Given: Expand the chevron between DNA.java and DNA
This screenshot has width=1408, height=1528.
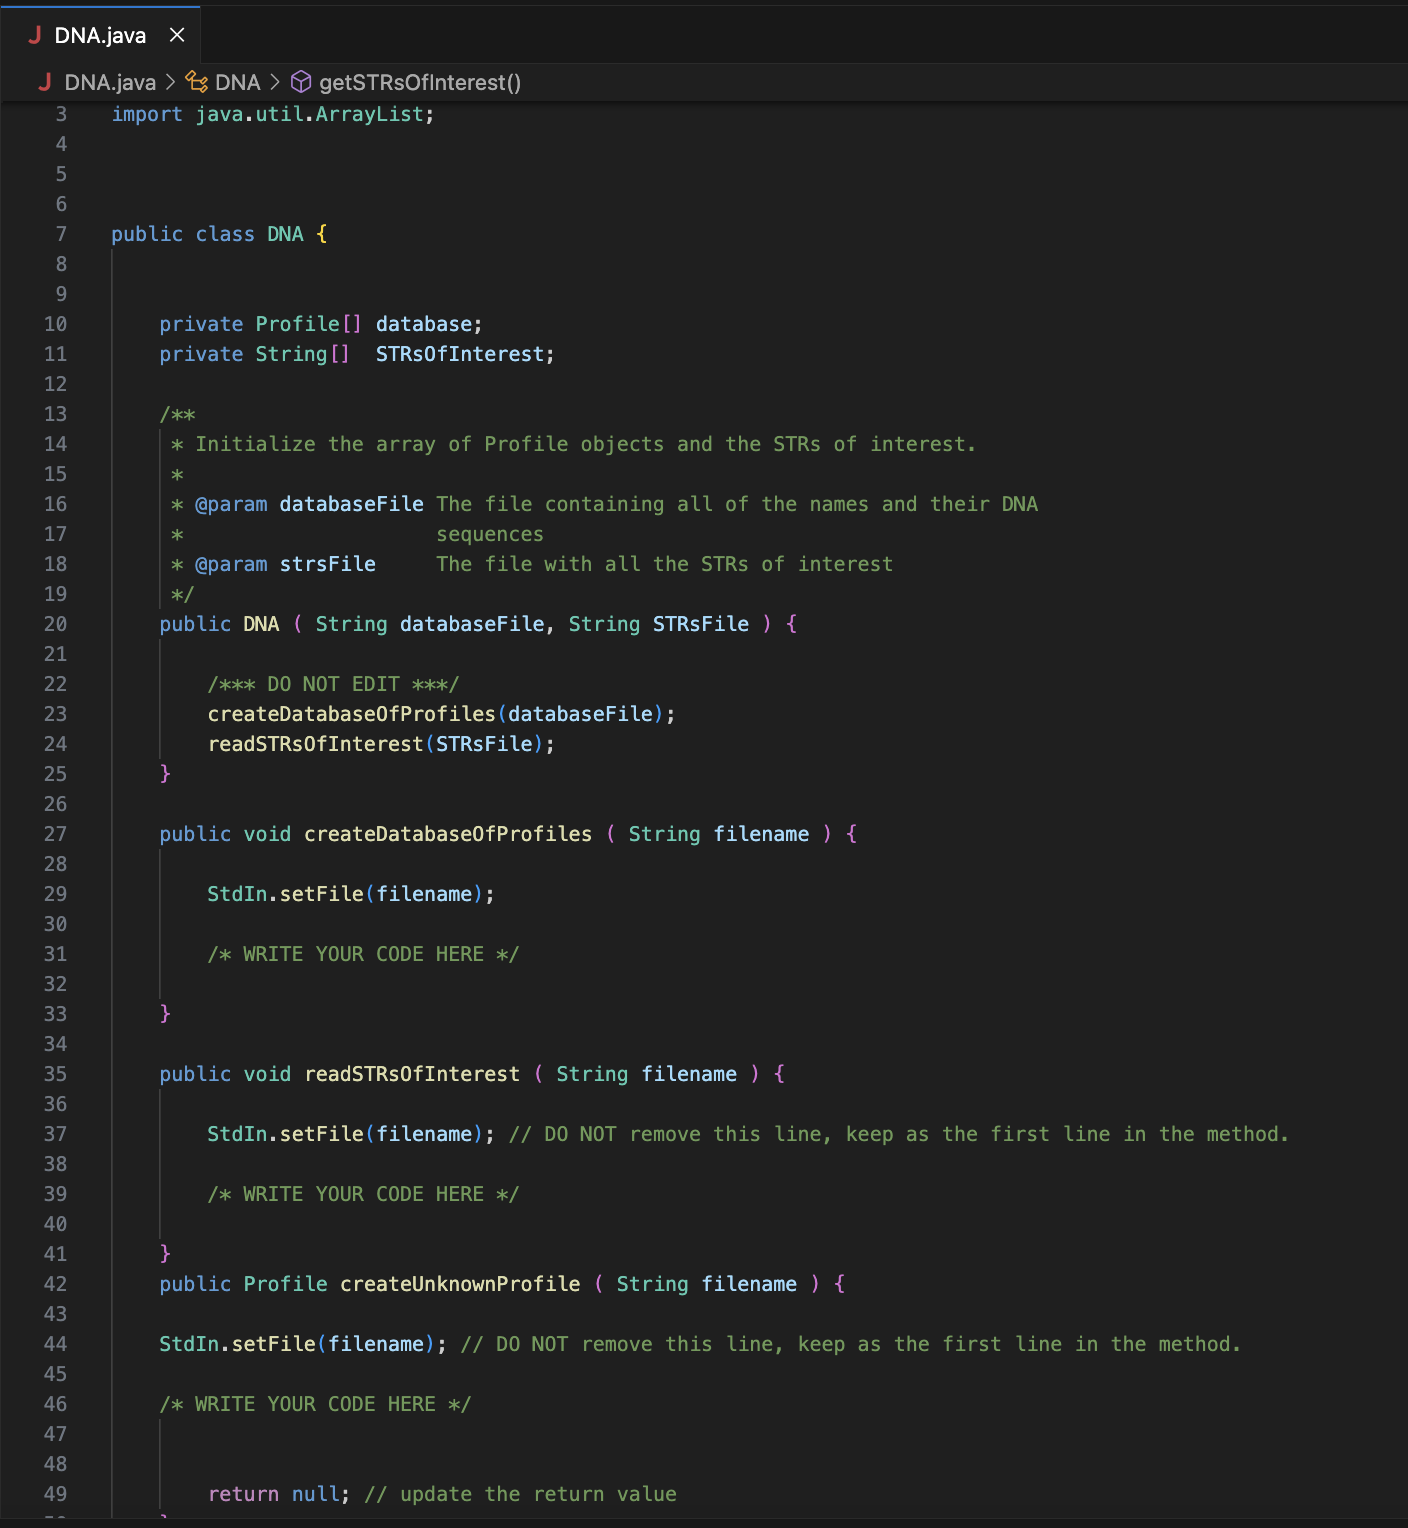Looking at the screenshot, I should click(x=170, y=82).
